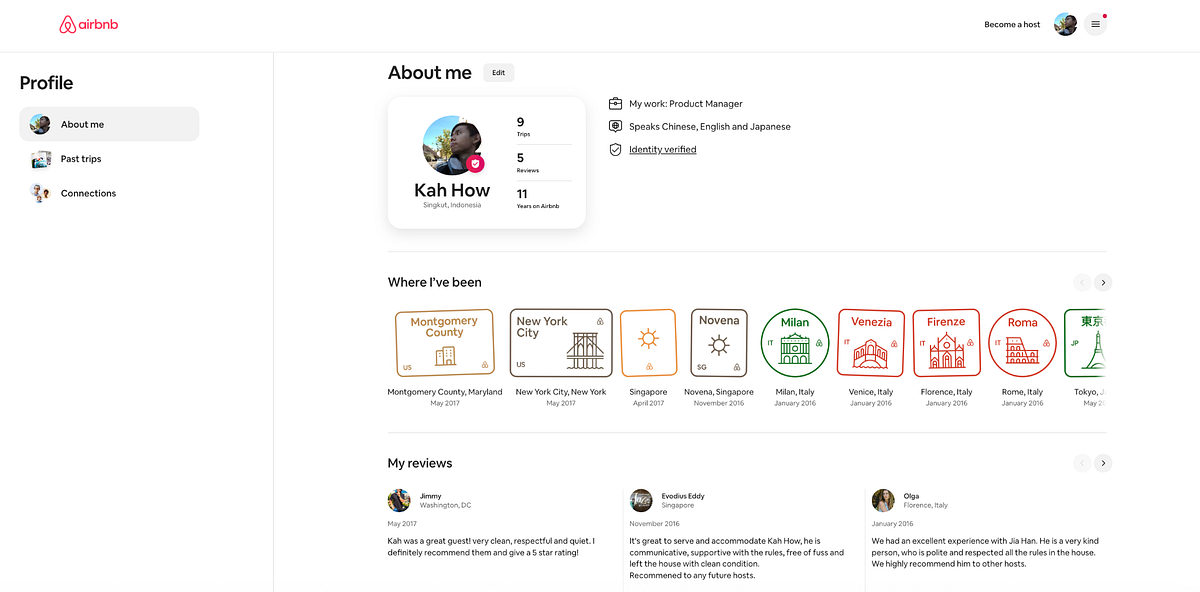Image resolution: width=1200 pixels, height=592 pixels.
Task: Click the briefcase icon beside My work
Action: coord(616,104)
